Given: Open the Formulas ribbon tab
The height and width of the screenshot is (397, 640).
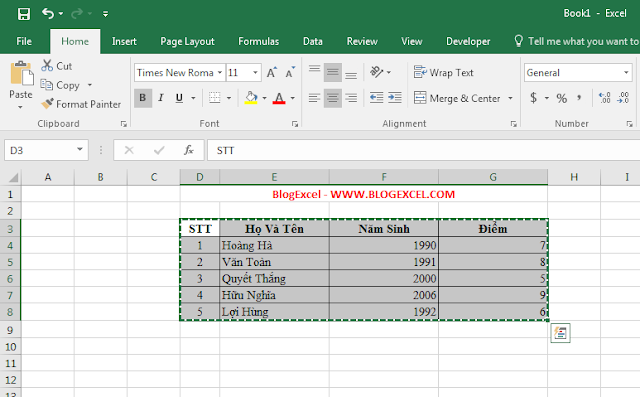Looking at the screenshot, I should [x=258, y=41].
